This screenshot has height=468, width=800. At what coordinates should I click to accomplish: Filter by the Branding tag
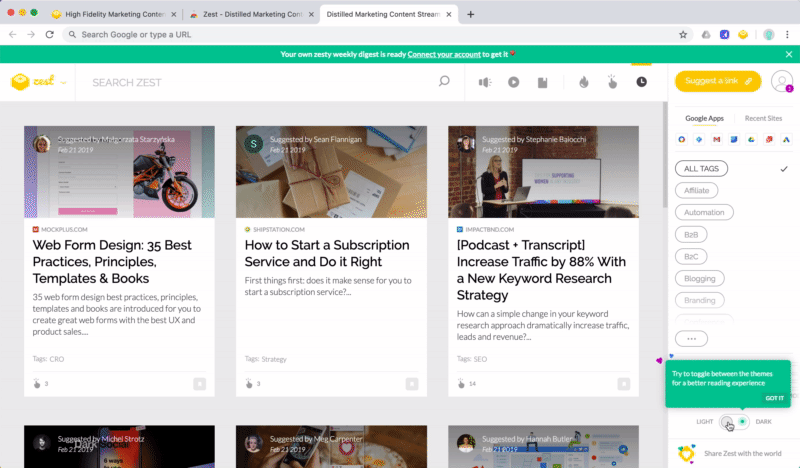coord(699,301)
